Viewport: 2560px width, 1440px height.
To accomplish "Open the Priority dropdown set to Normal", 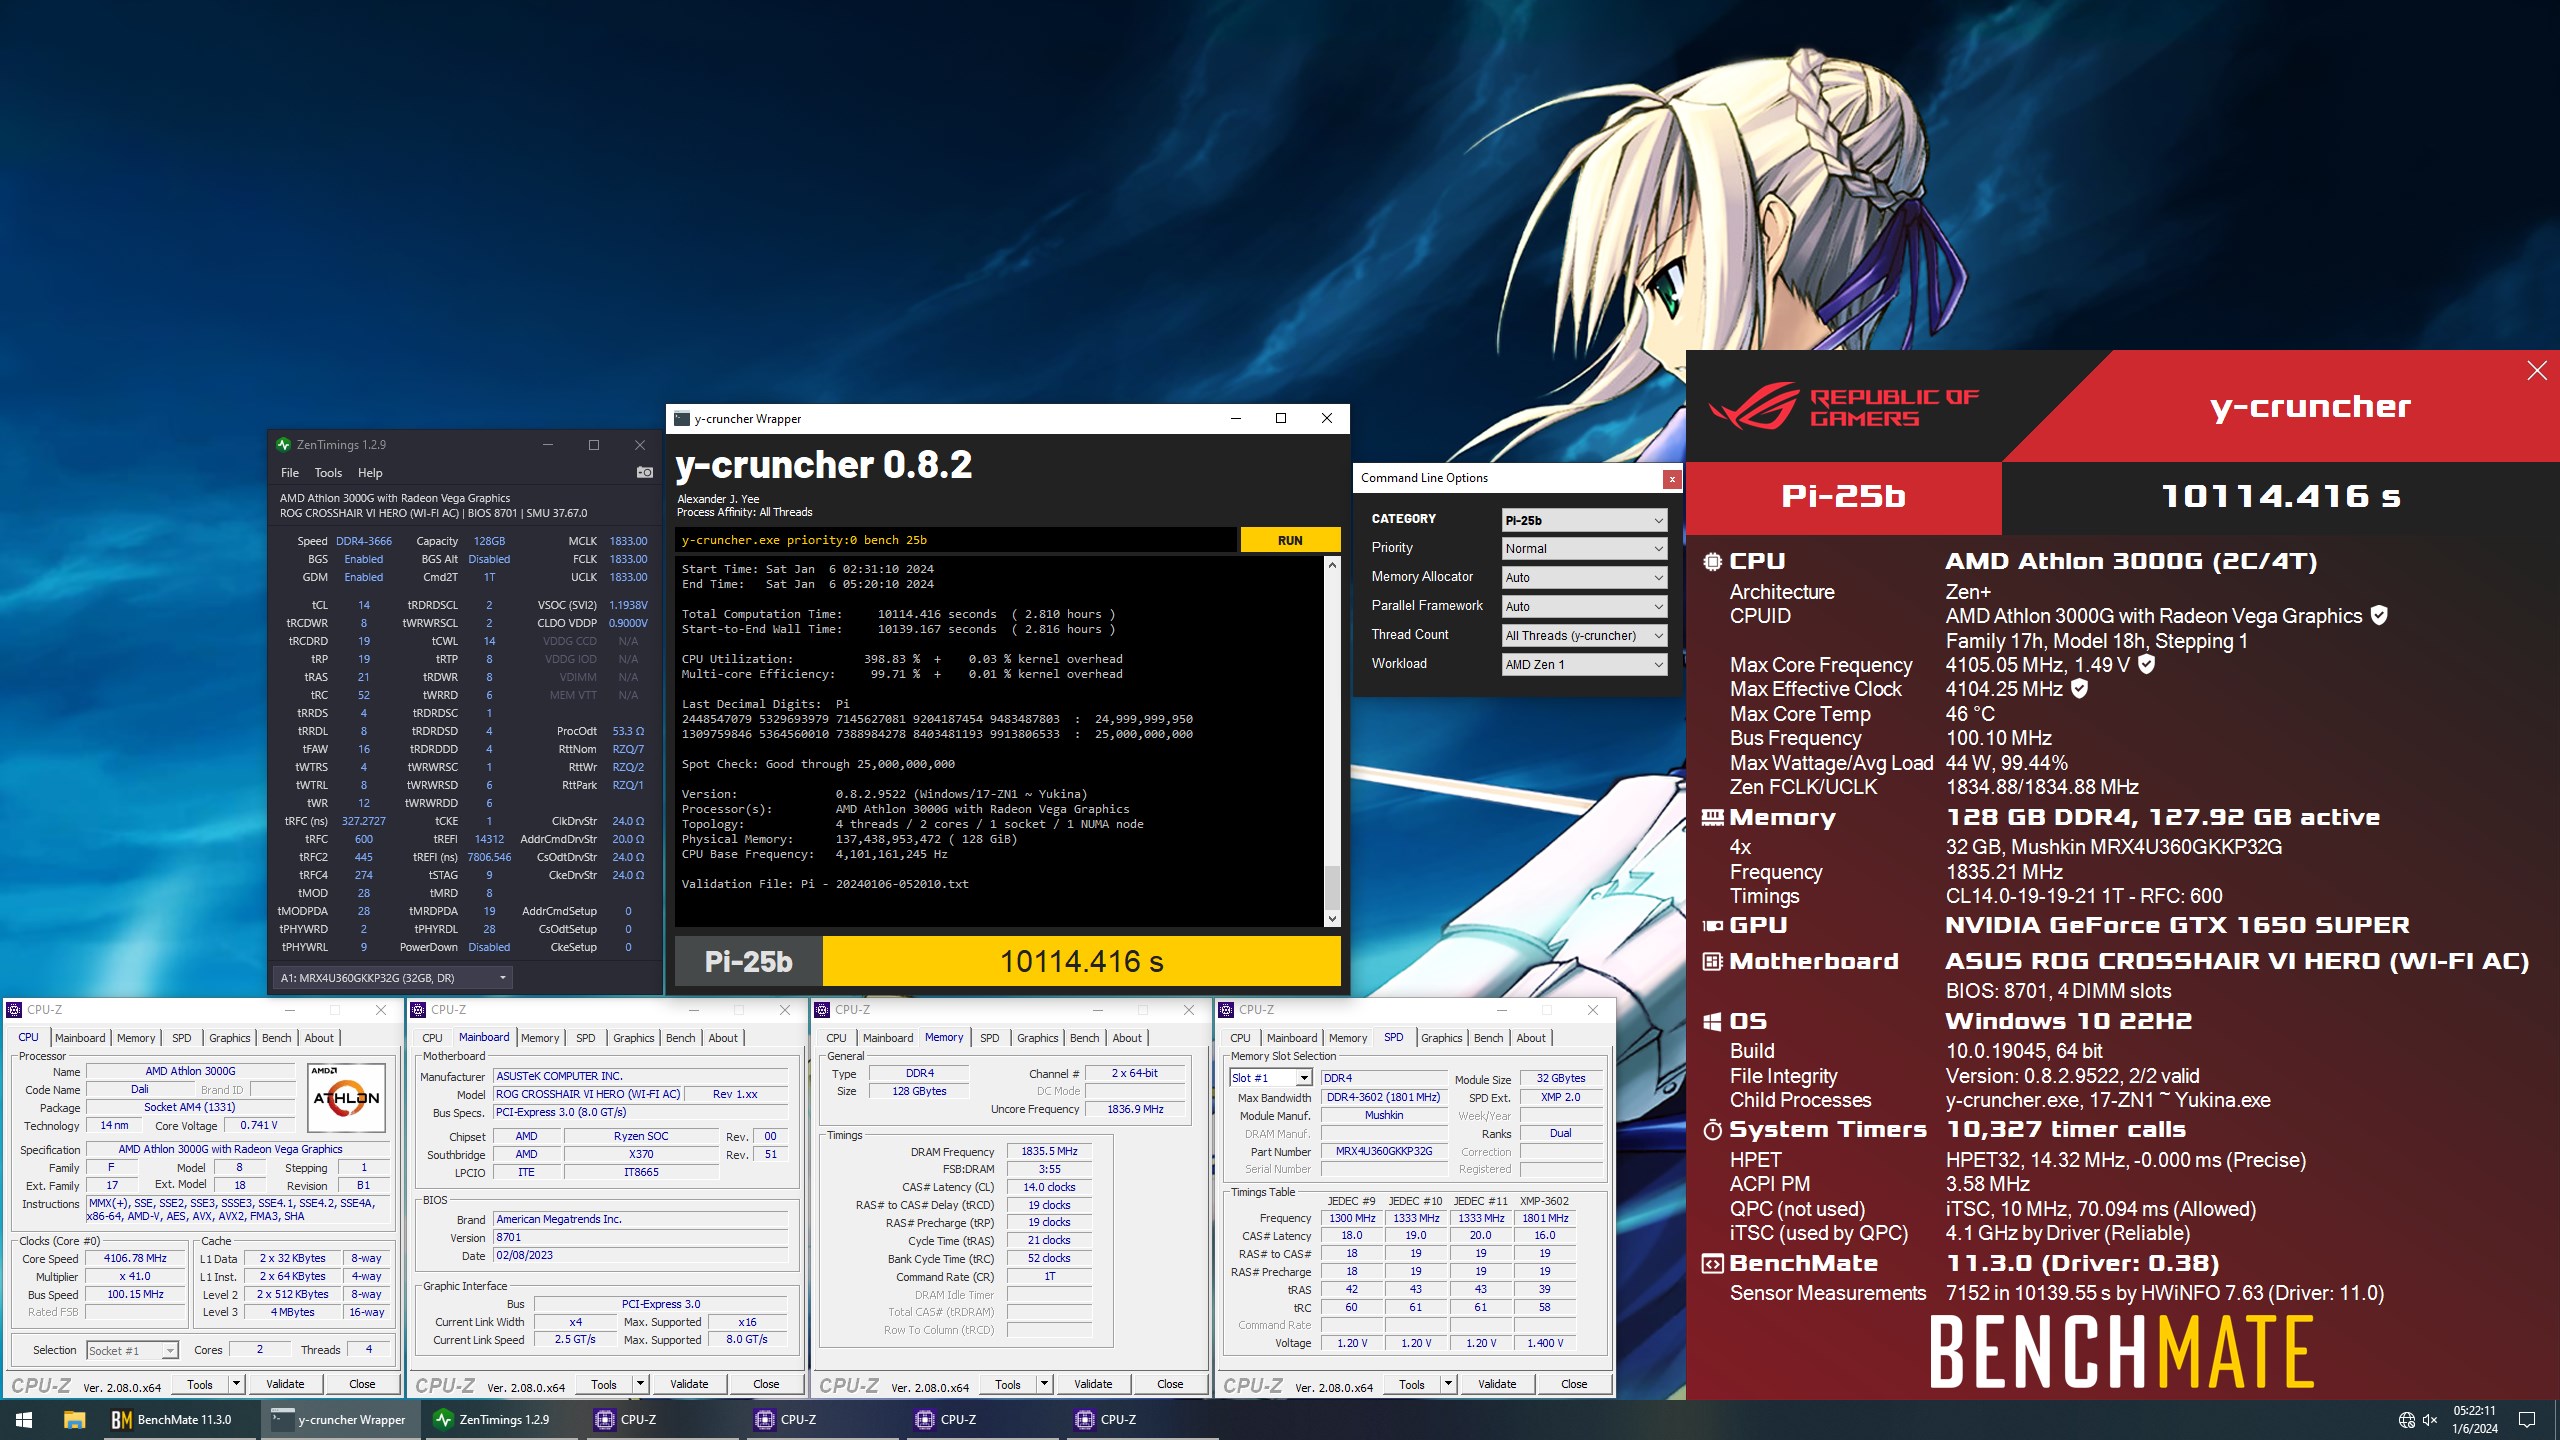I will (x=1584, y=548).
